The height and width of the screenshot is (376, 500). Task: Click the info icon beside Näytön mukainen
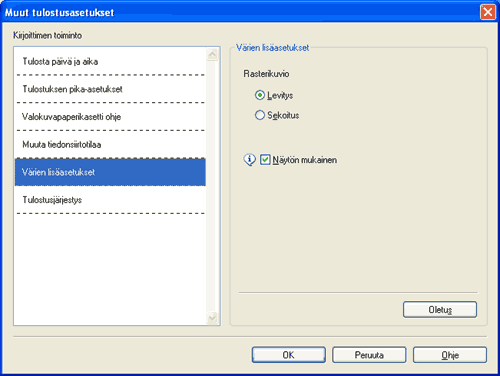(x=250, y=160)
